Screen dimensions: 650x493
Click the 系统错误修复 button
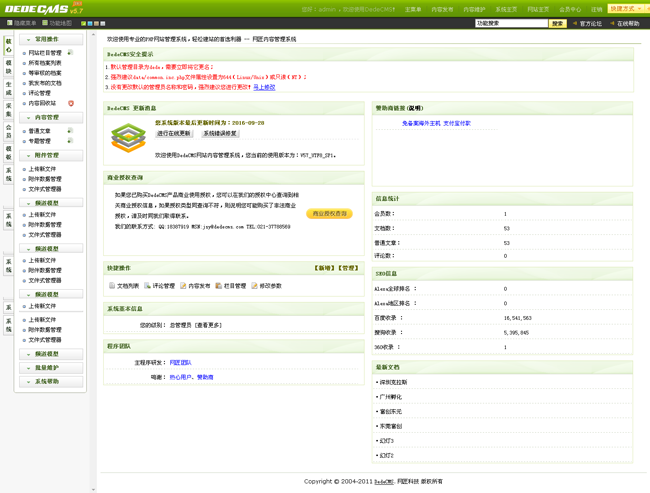click(220, 134)
